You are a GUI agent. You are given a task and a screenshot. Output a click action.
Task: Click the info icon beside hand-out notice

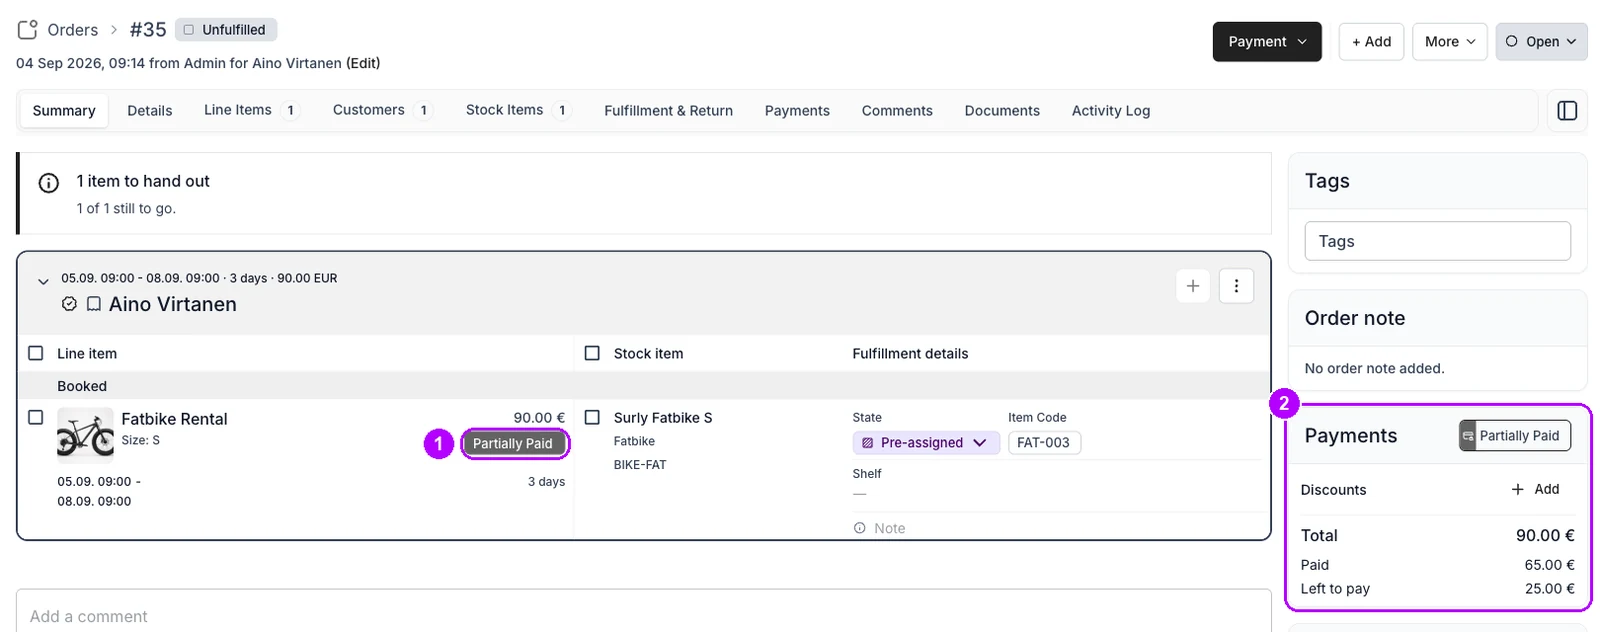pos(48,183)
